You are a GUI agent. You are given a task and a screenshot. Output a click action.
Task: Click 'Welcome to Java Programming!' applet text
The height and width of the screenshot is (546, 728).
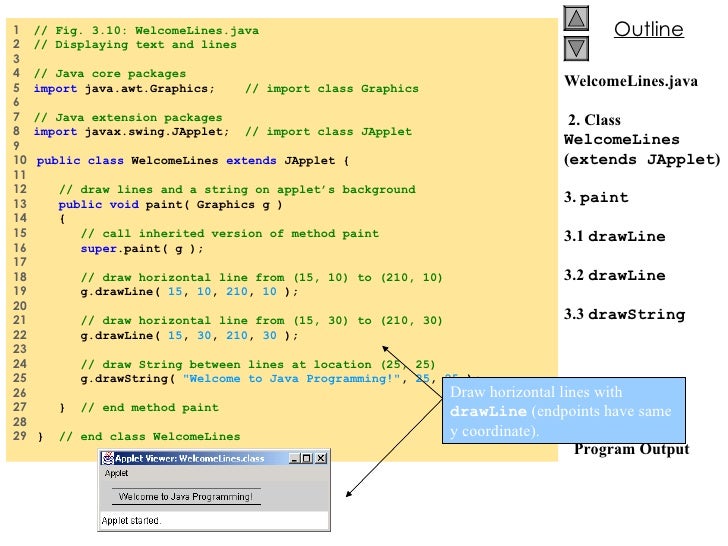[186, 497]
